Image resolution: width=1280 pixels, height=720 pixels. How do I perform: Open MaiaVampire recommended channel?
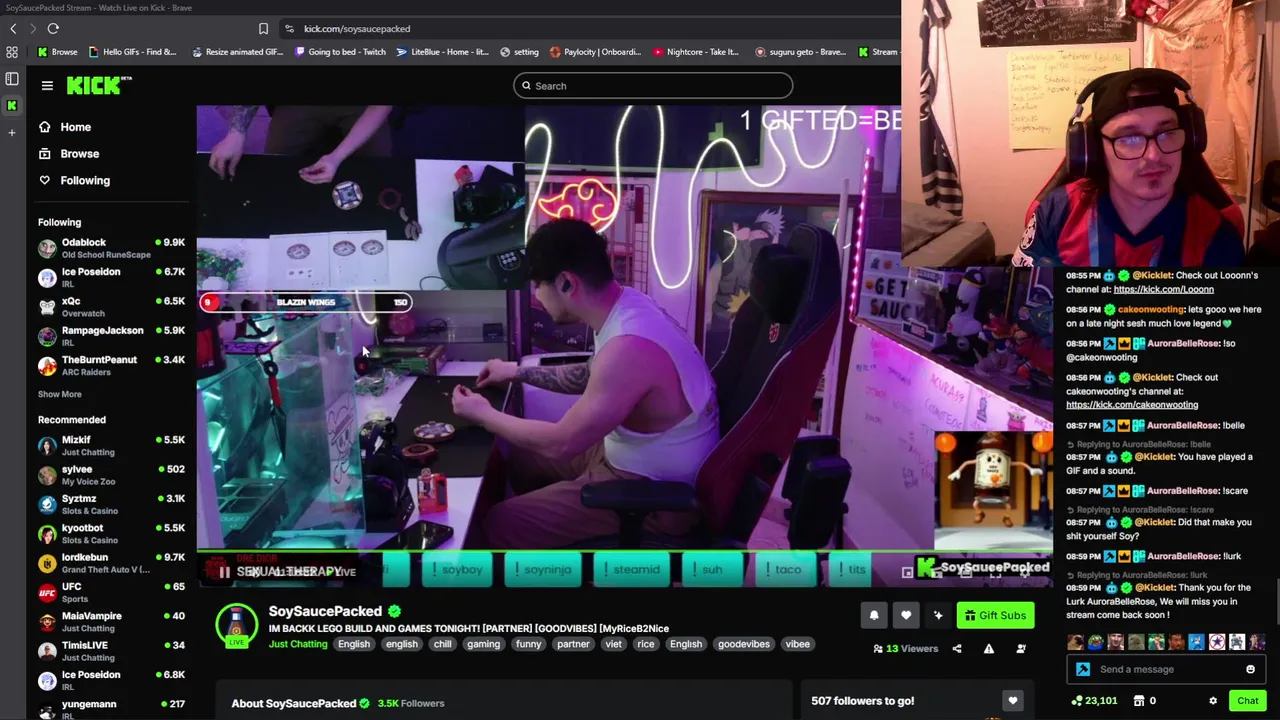point(110,622)
